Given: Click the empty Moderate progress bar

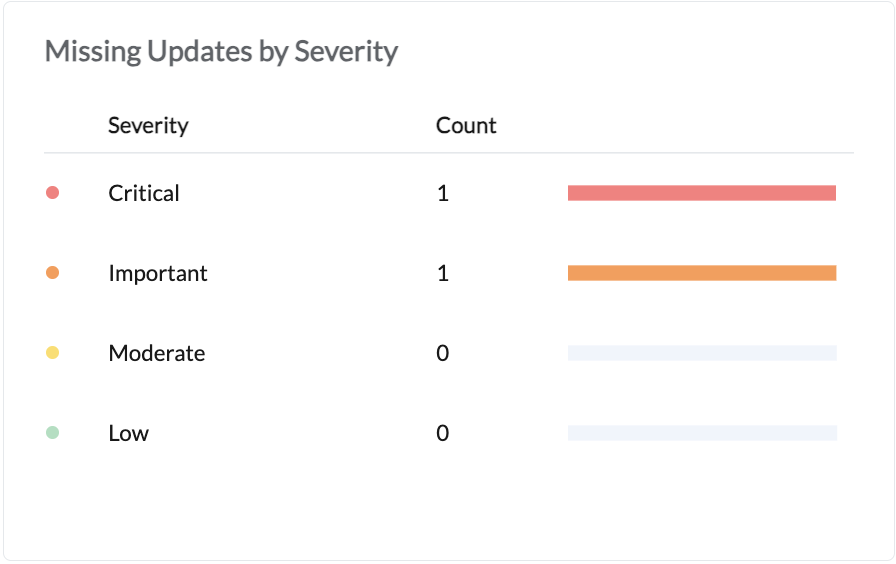Looking at the screenshot, I should [701, 353].
